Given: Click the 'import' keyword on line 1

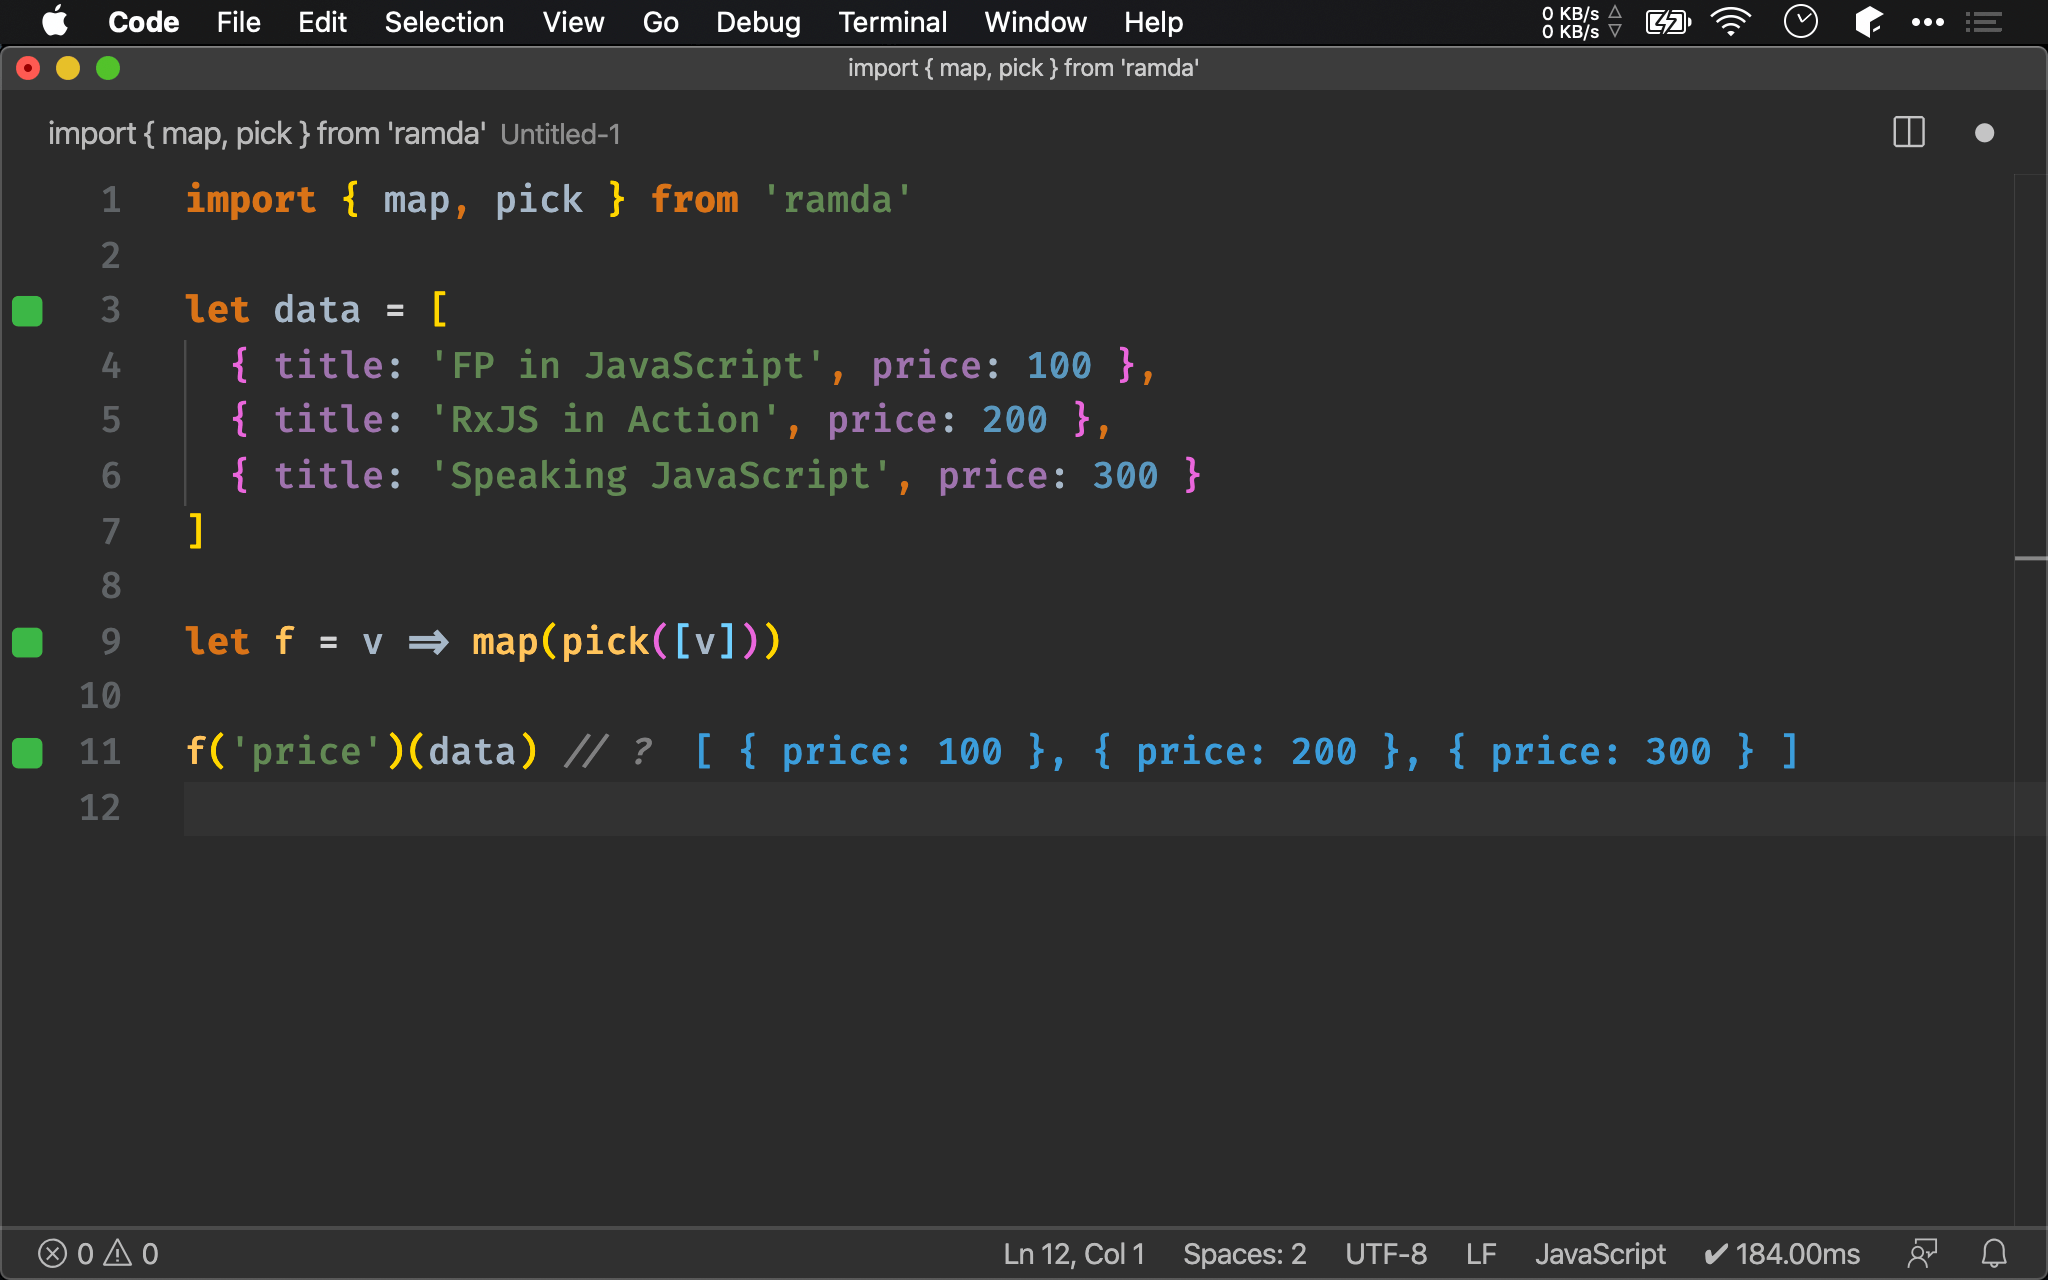Looking at the screenshot, I should coord(251,200).
